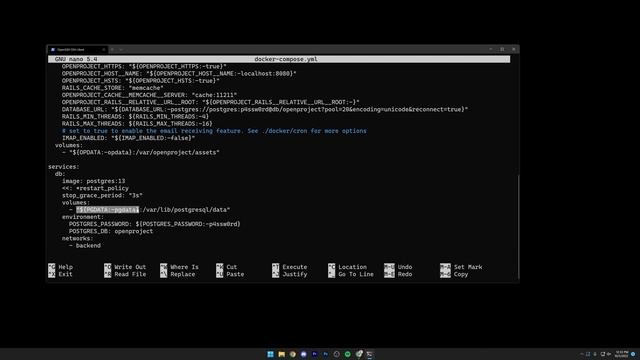The width and height of the screenshot is (640, 360).
Task: Click the Exit shortcut in nano
Action: click(x=60, y=274)
